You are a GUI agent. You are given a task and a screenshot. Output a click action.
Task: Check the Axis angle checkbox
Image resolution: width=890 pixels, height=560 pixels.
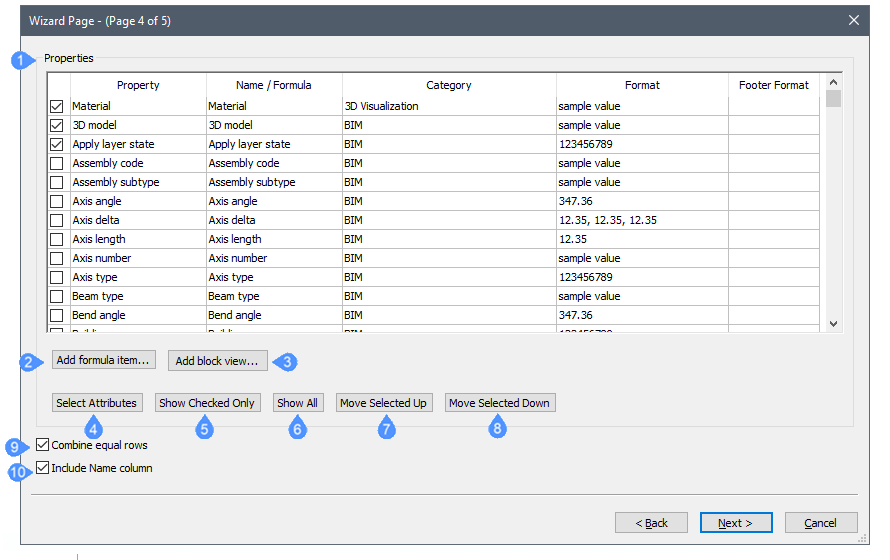56,201
